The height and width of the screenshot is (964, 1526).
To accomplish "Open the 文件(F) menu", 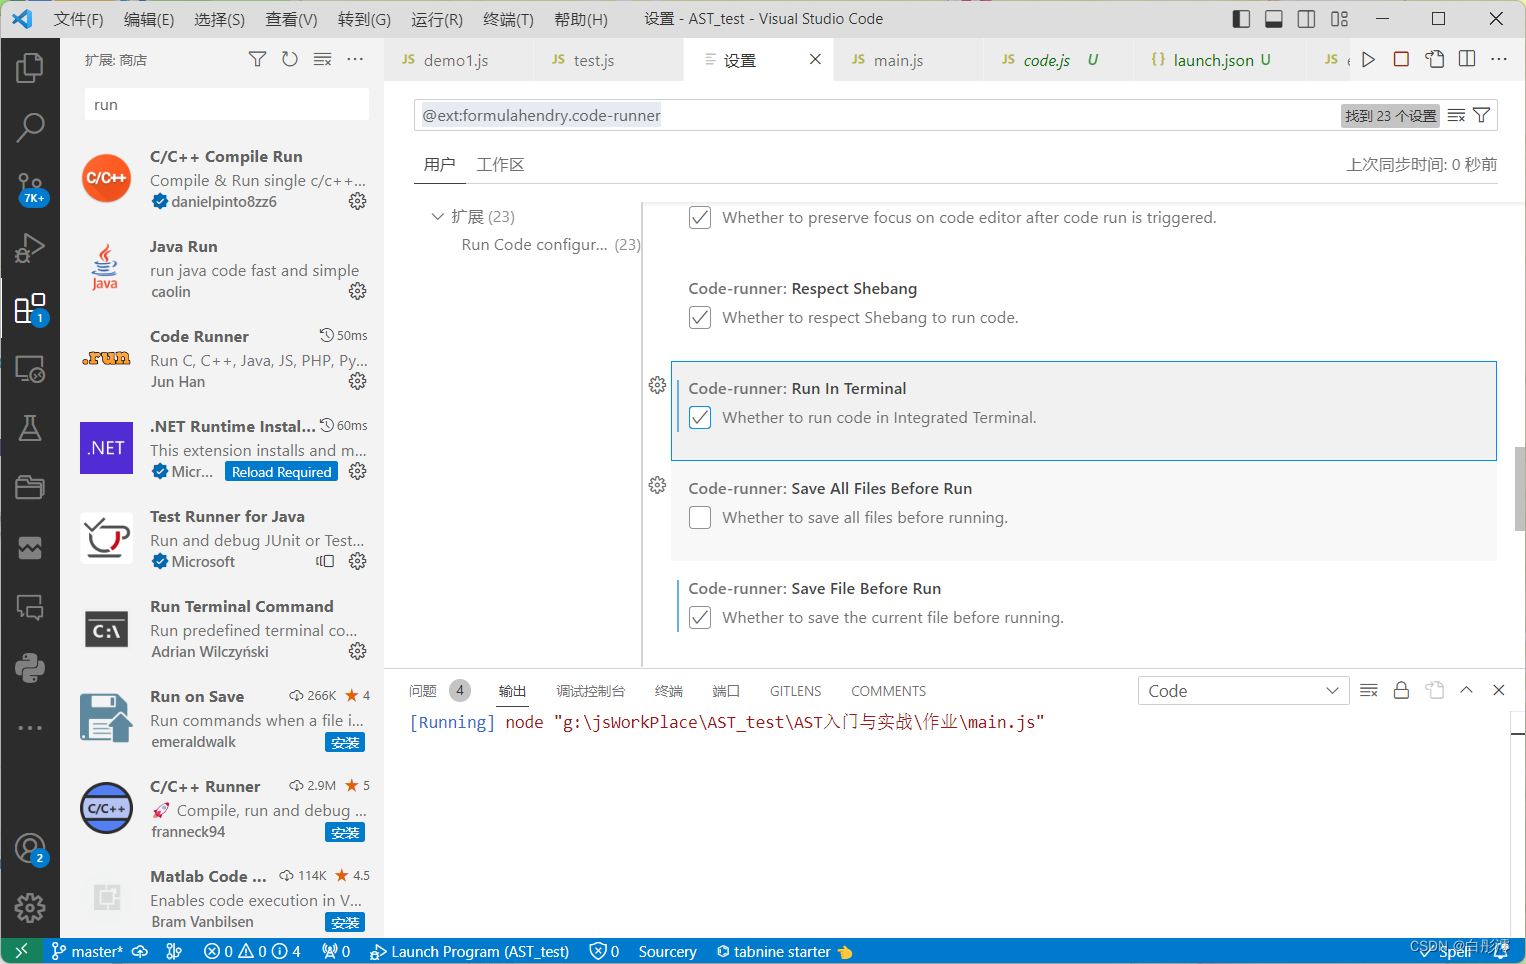I will pyautogui.click(x=78, y=19).
